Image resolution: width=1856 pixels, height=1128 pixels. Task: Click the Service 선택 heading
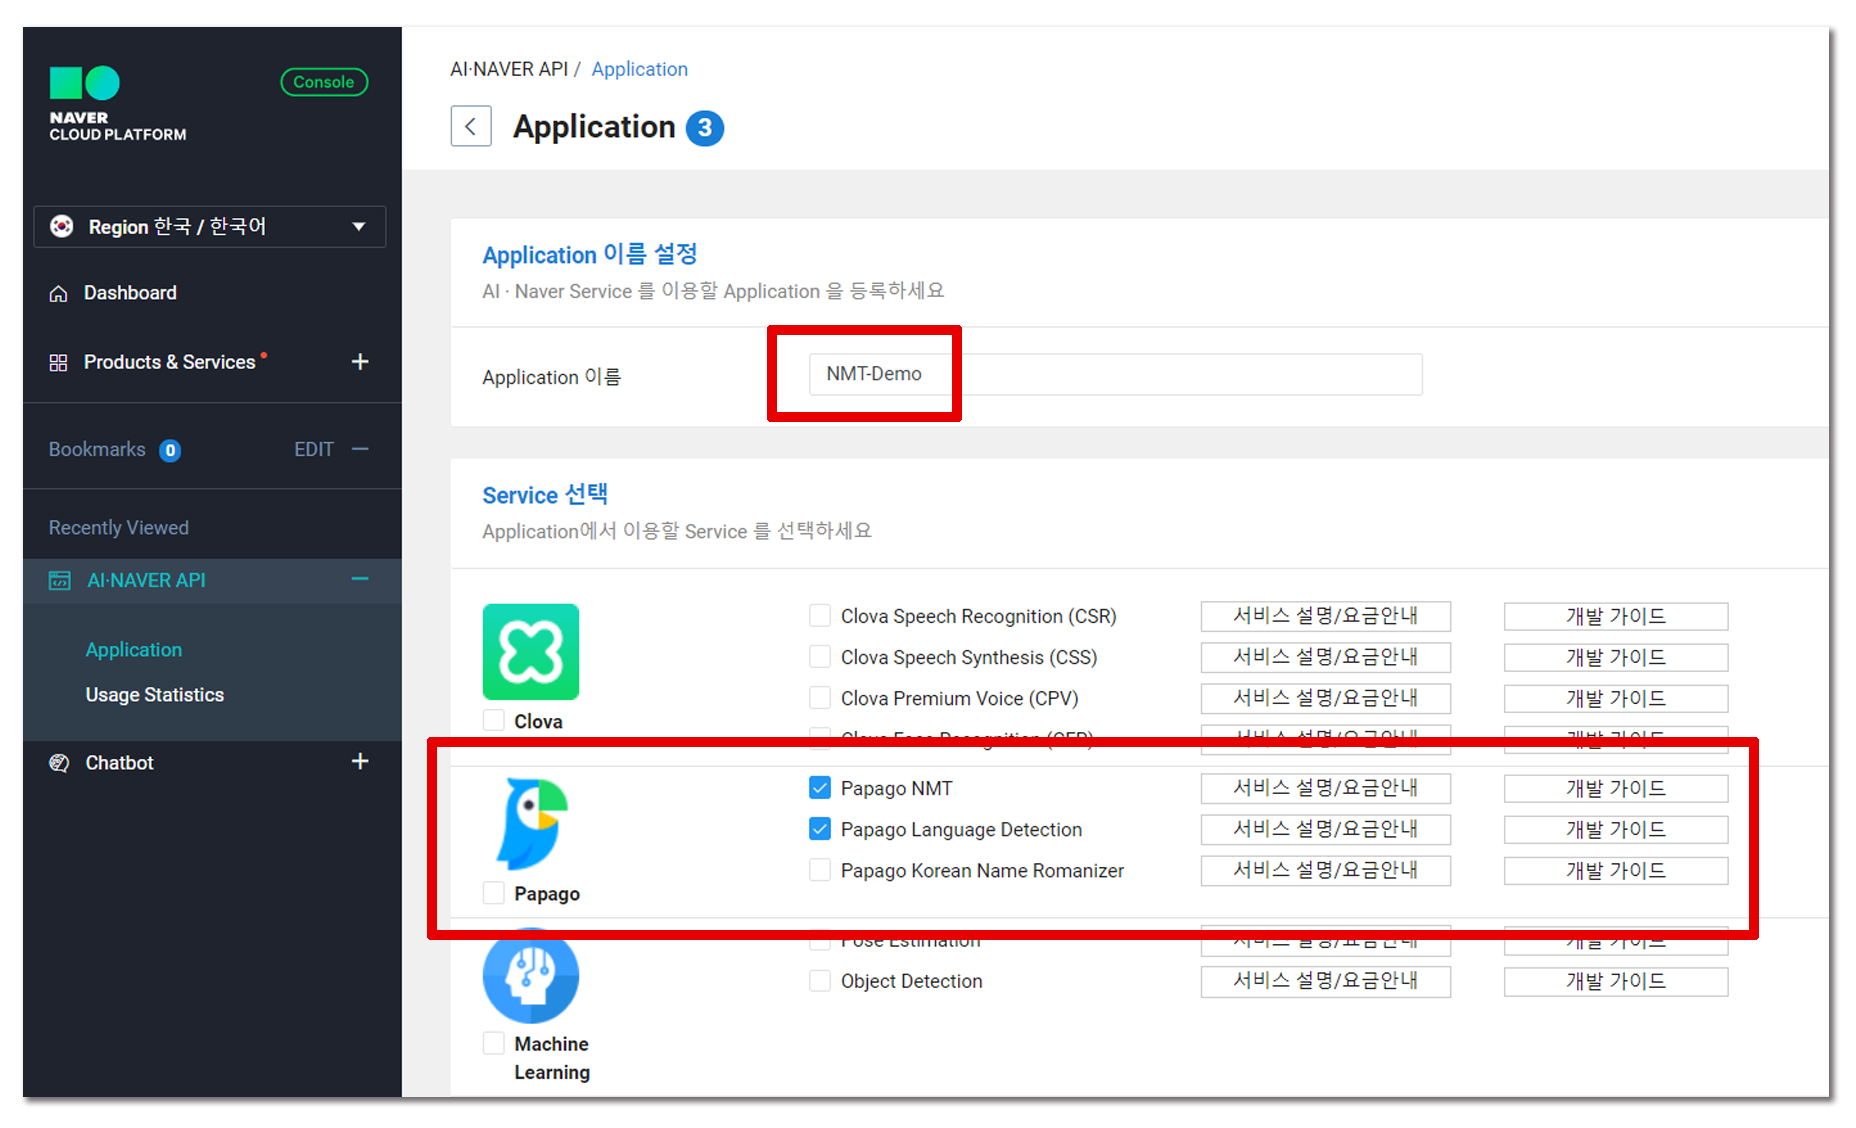545,495
